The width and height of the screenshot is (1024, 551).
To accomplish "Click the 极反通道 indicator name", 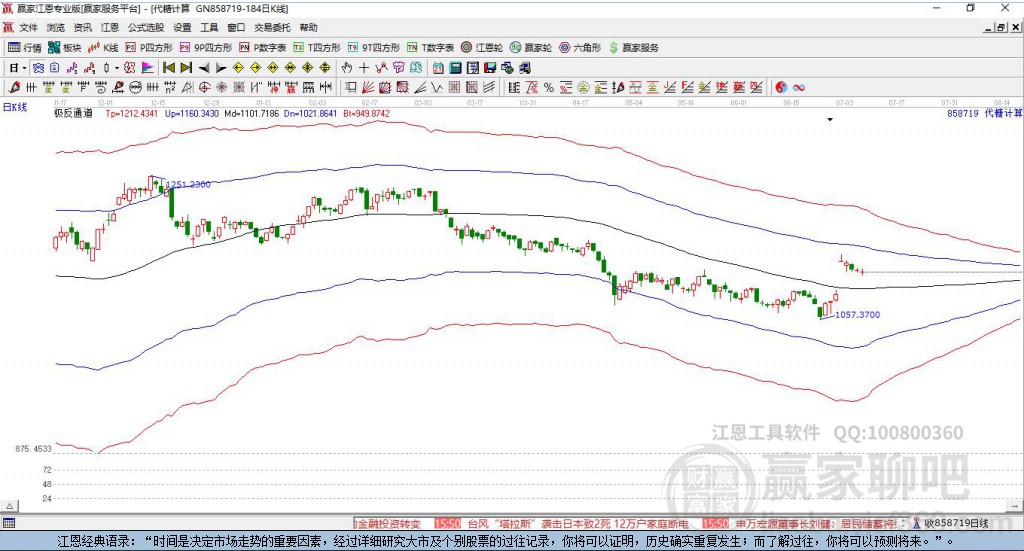I will click(73, 114).
